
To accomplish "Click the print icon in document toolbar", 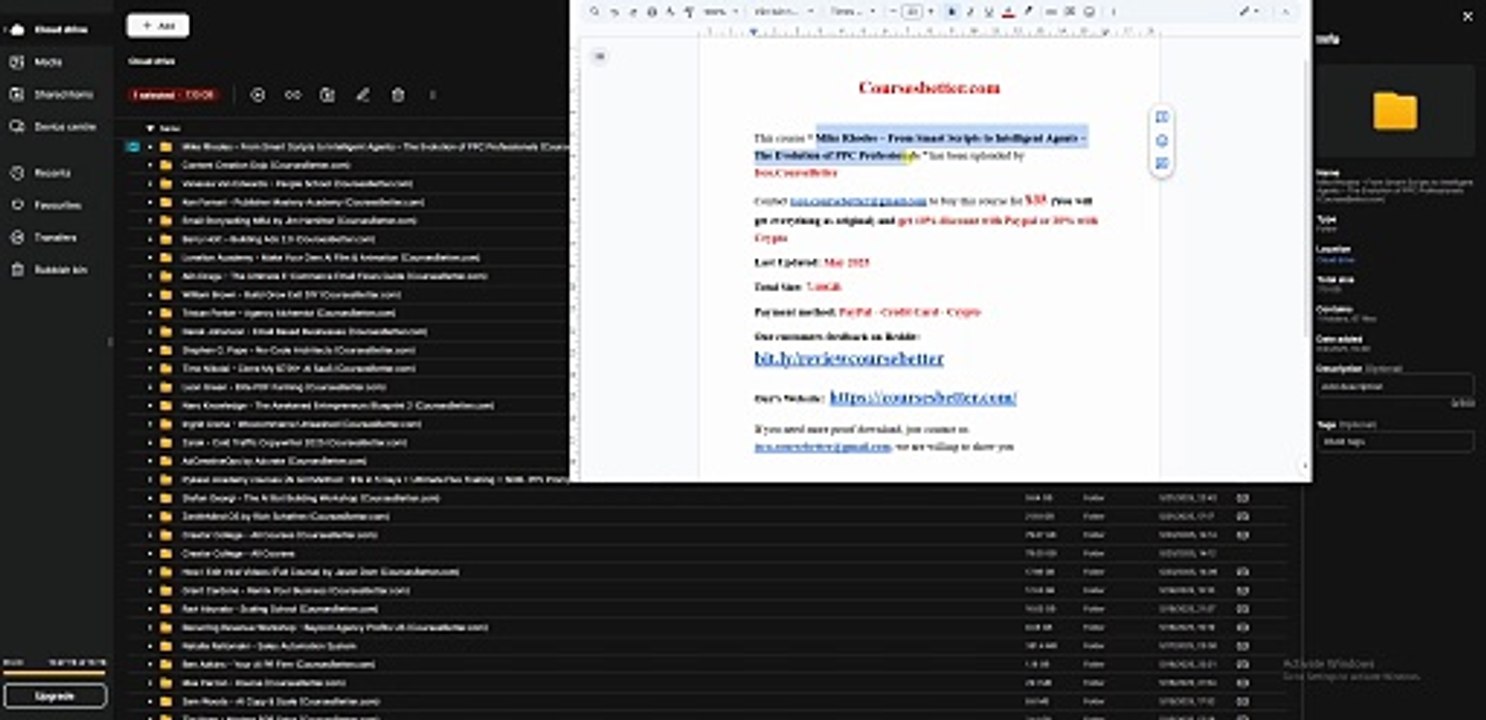I will [x=652, y=12].
